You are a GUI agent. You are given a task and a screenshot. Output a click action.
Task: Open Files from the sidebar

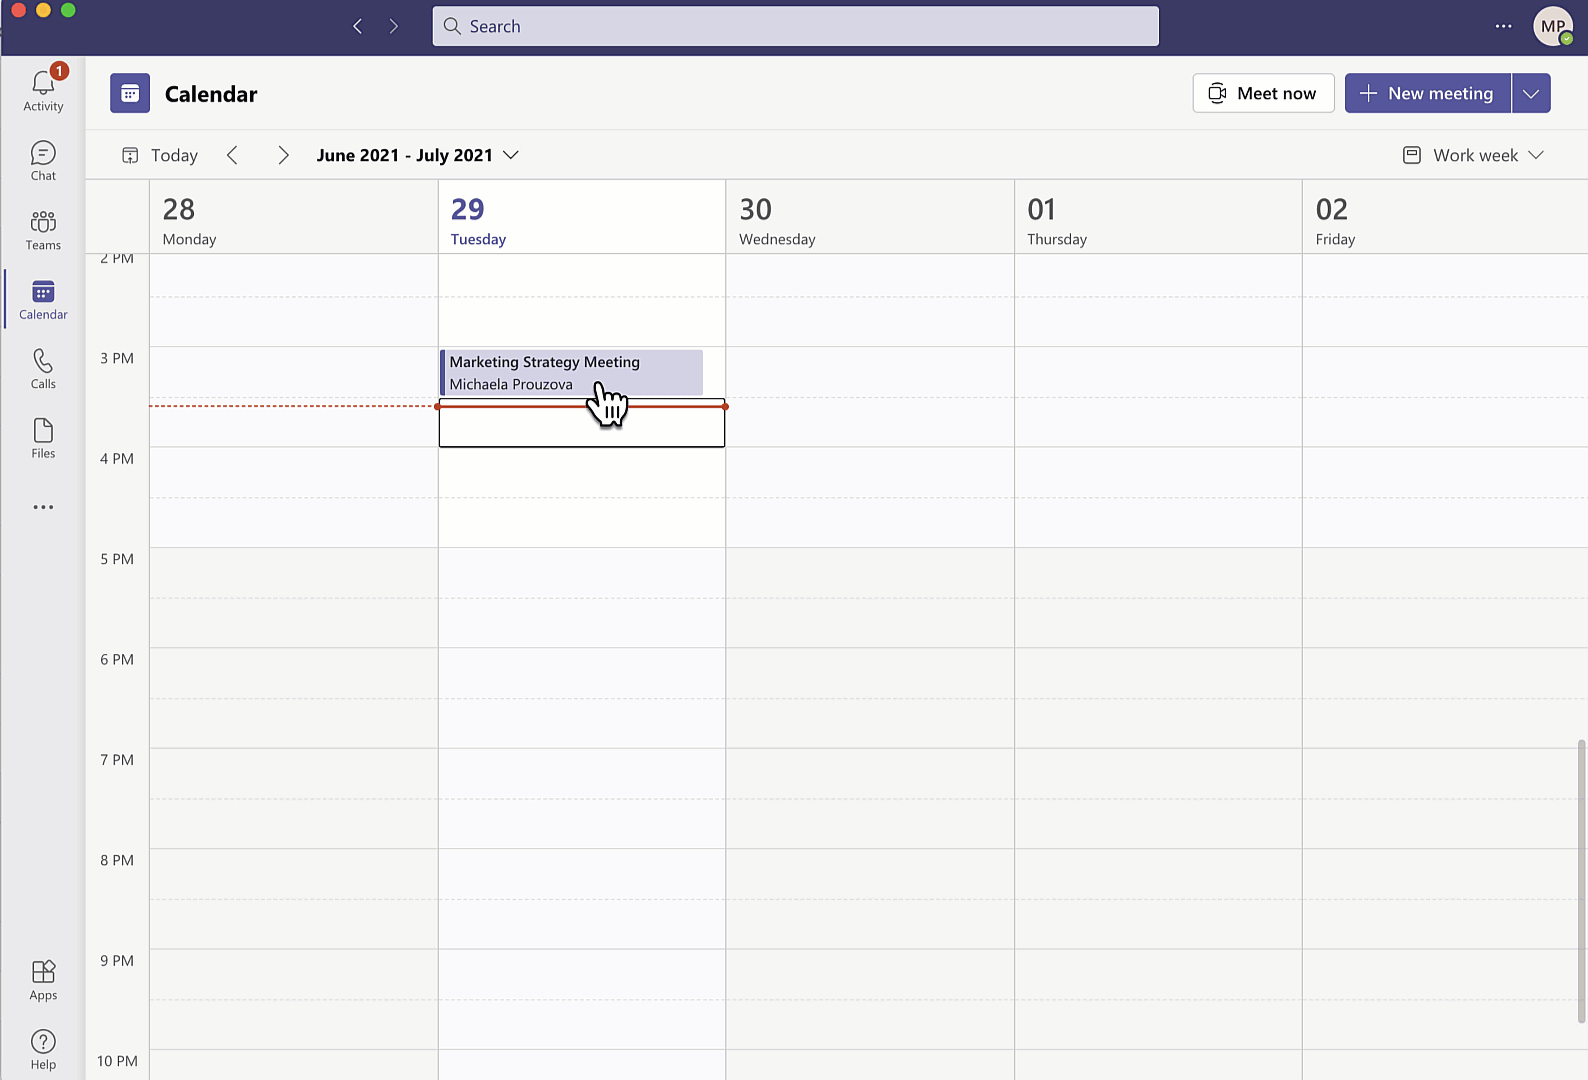(x=43, y=438)
